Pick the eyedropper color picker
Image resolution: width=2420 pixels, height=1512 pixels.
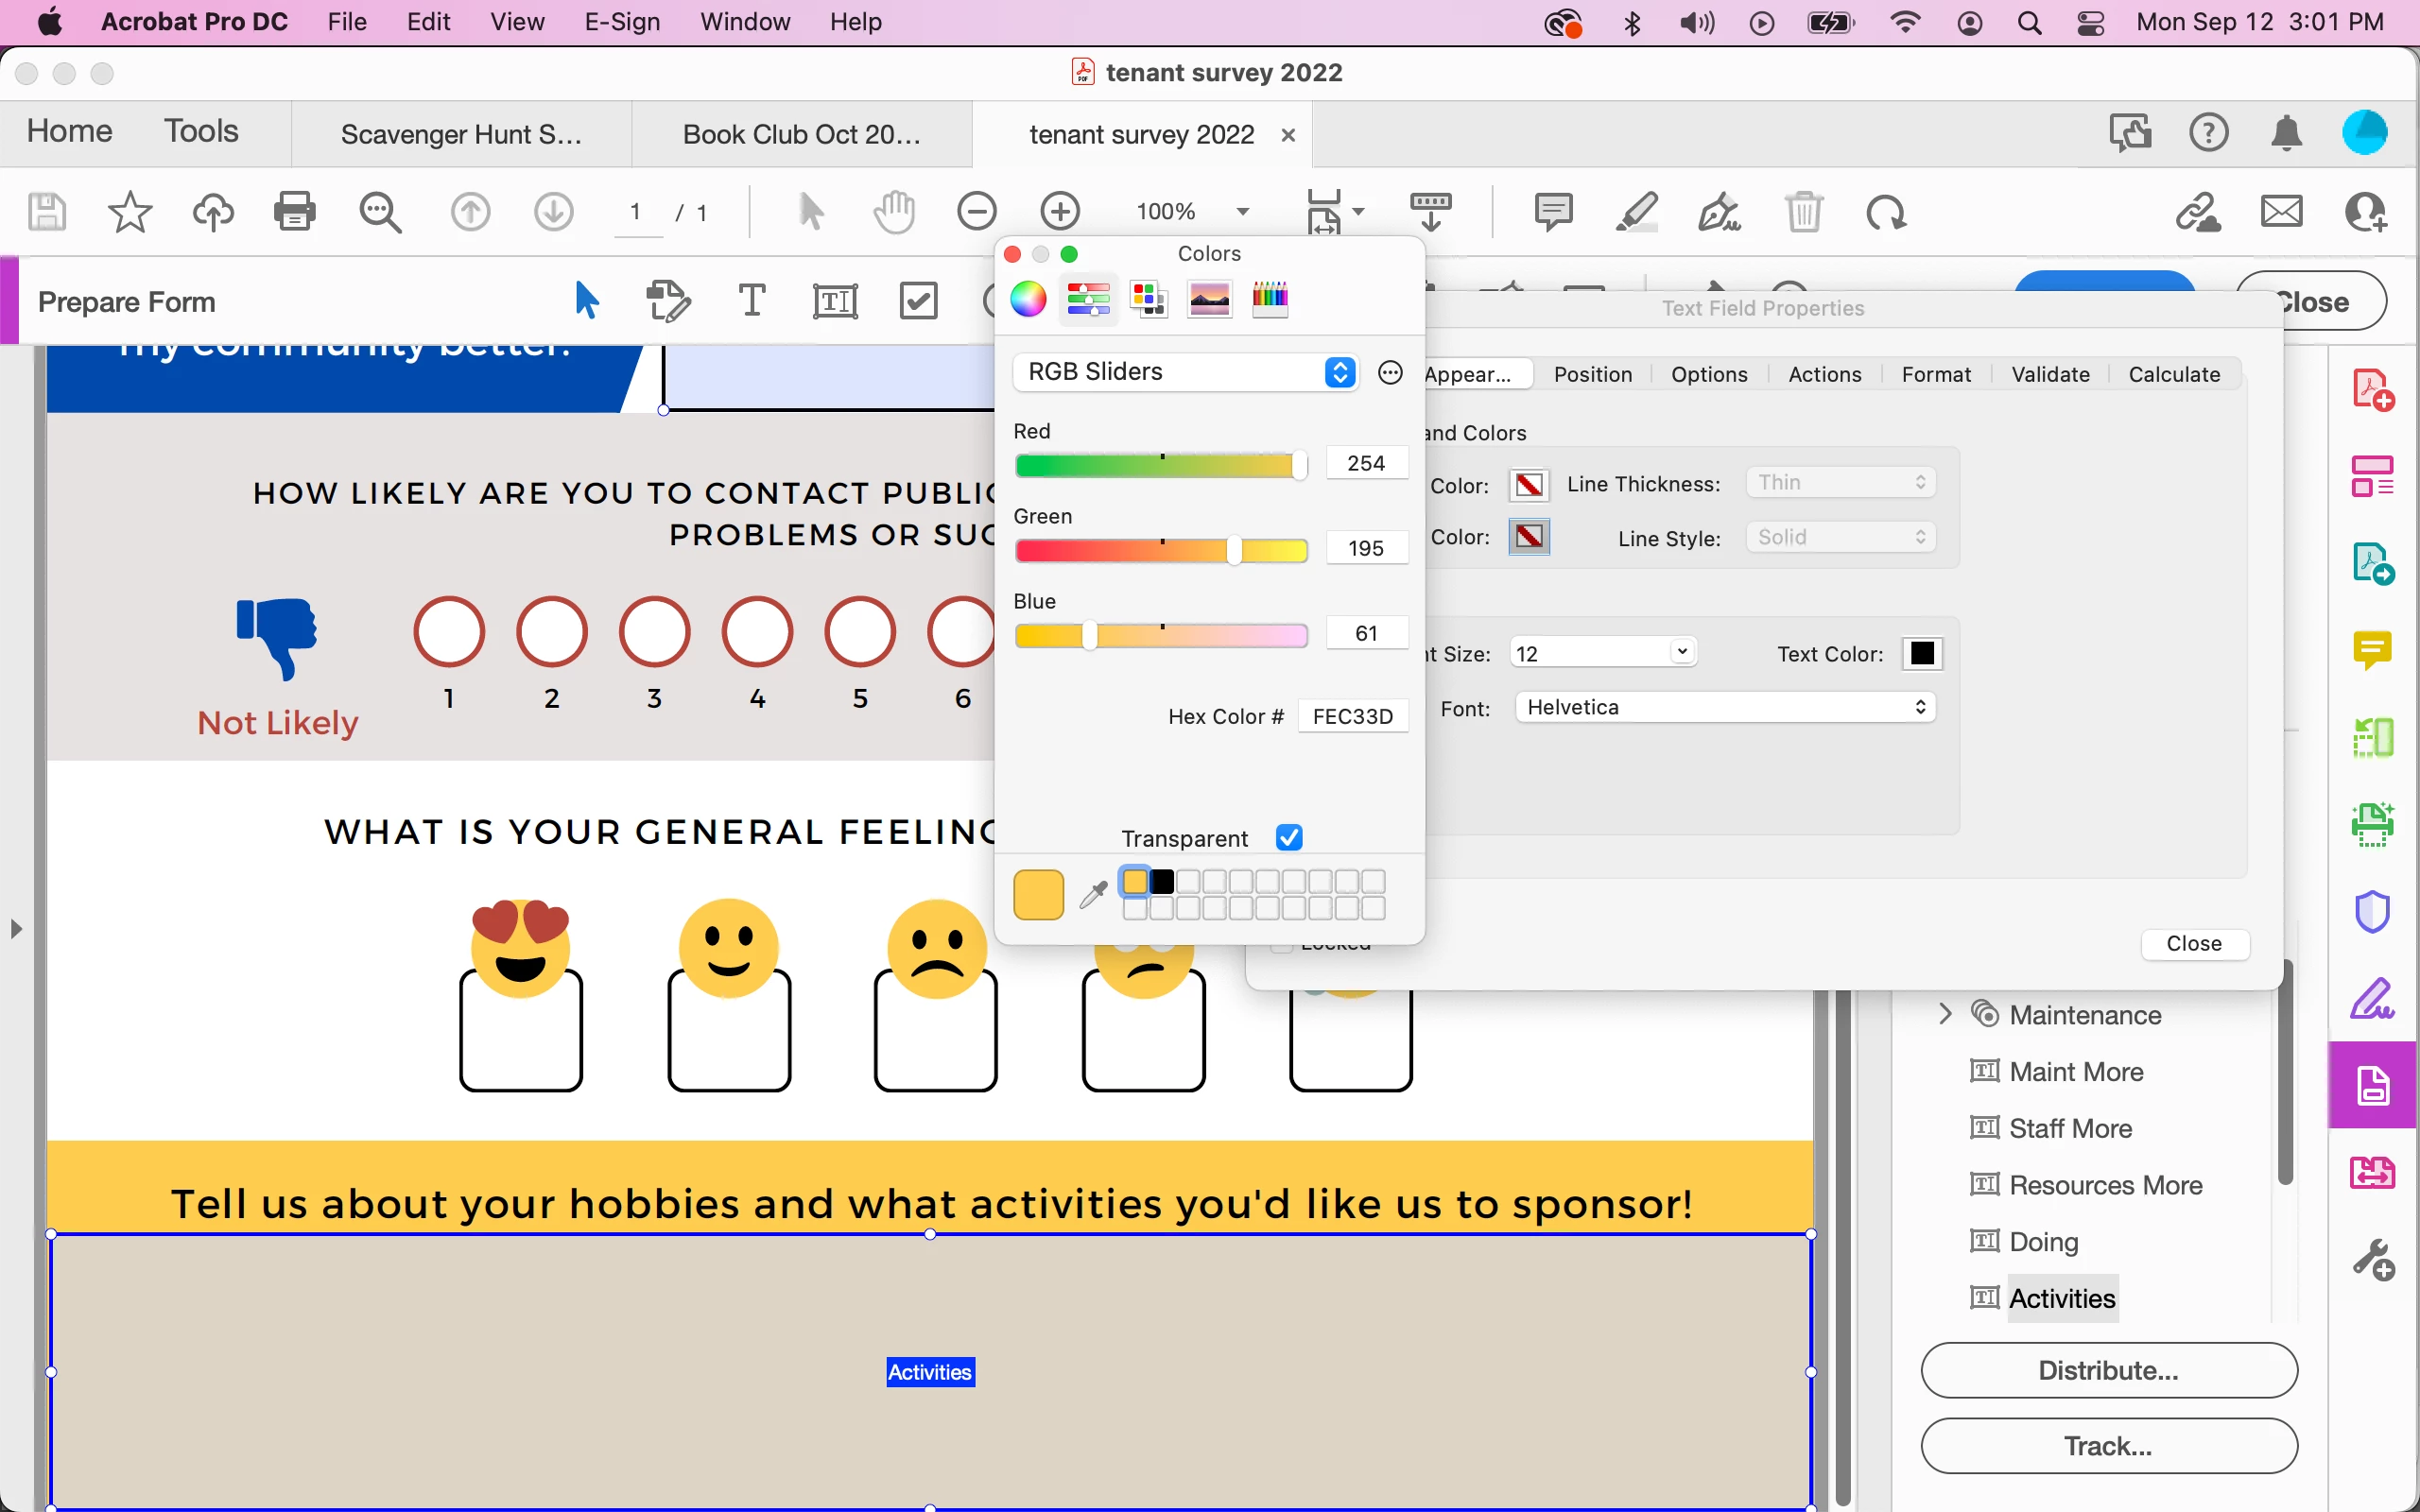click(x=1093, y=894)
